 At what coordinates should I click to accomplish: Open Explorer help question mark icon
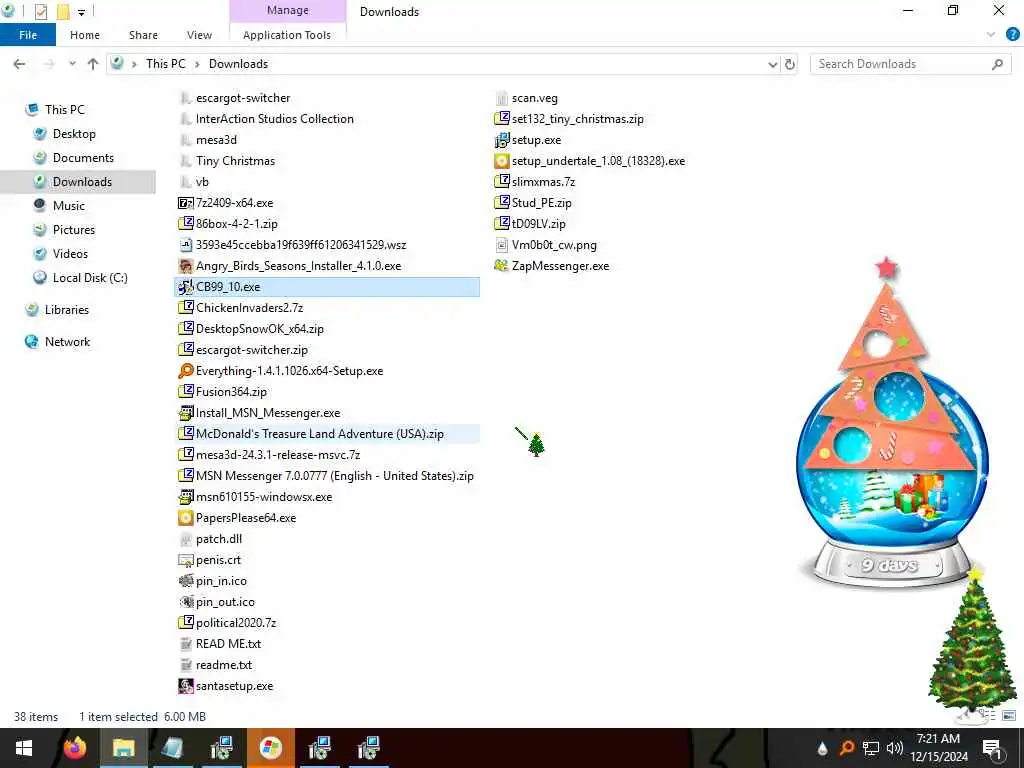coord(1012,35)
